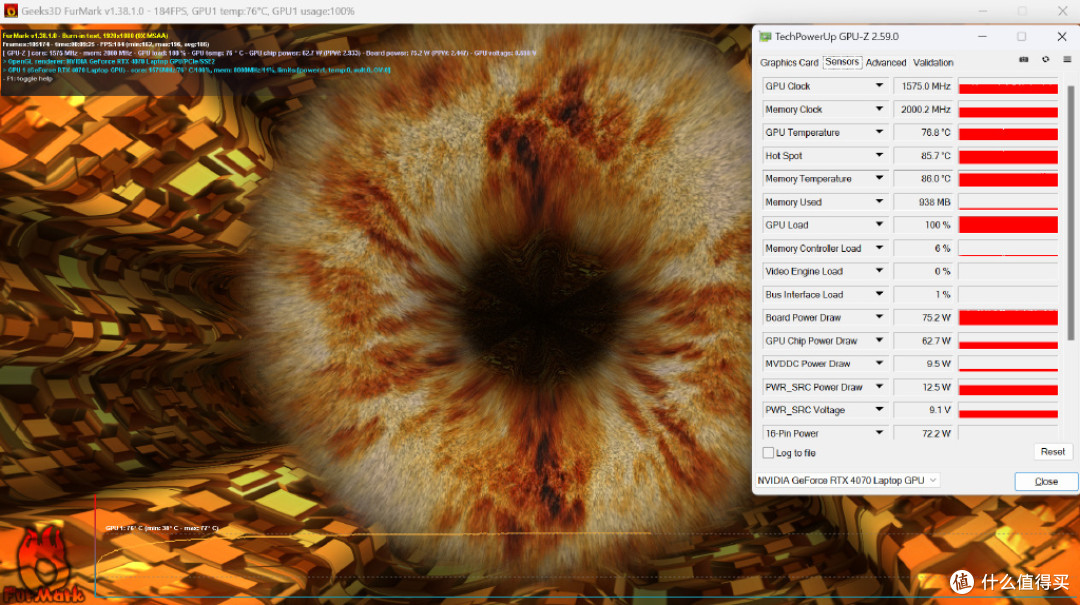Open the GPU Clock sensor dropdown
The image size is (1080, 605).
point(879,86)
